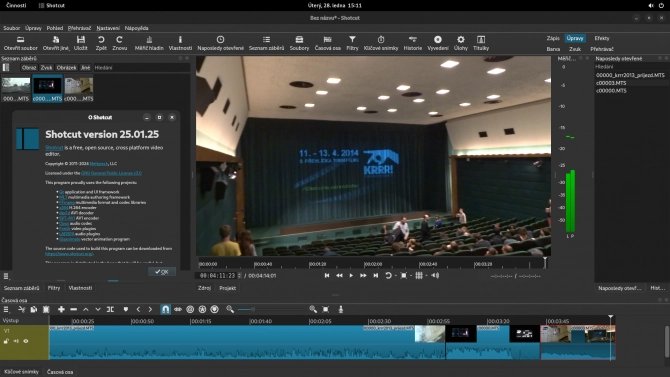Viewport: 670px width, 377px height.
Task: Click the playlist view mode icon
Action: (x=6, y=68)
